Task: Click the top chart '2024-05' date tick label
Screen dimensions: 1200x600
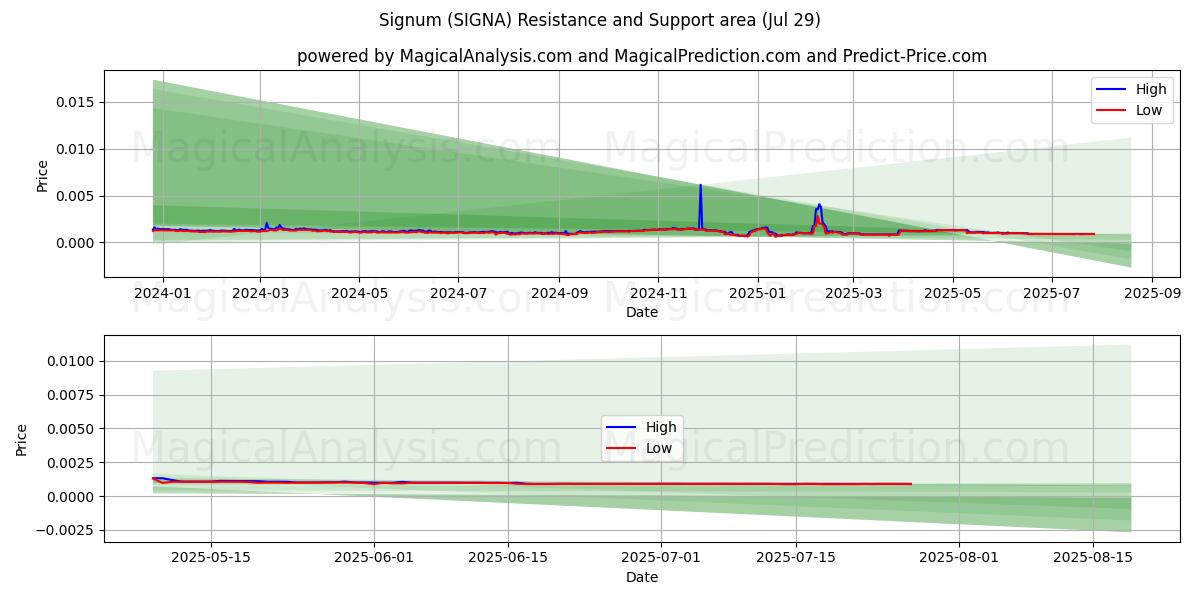Action: click(359, 294)
